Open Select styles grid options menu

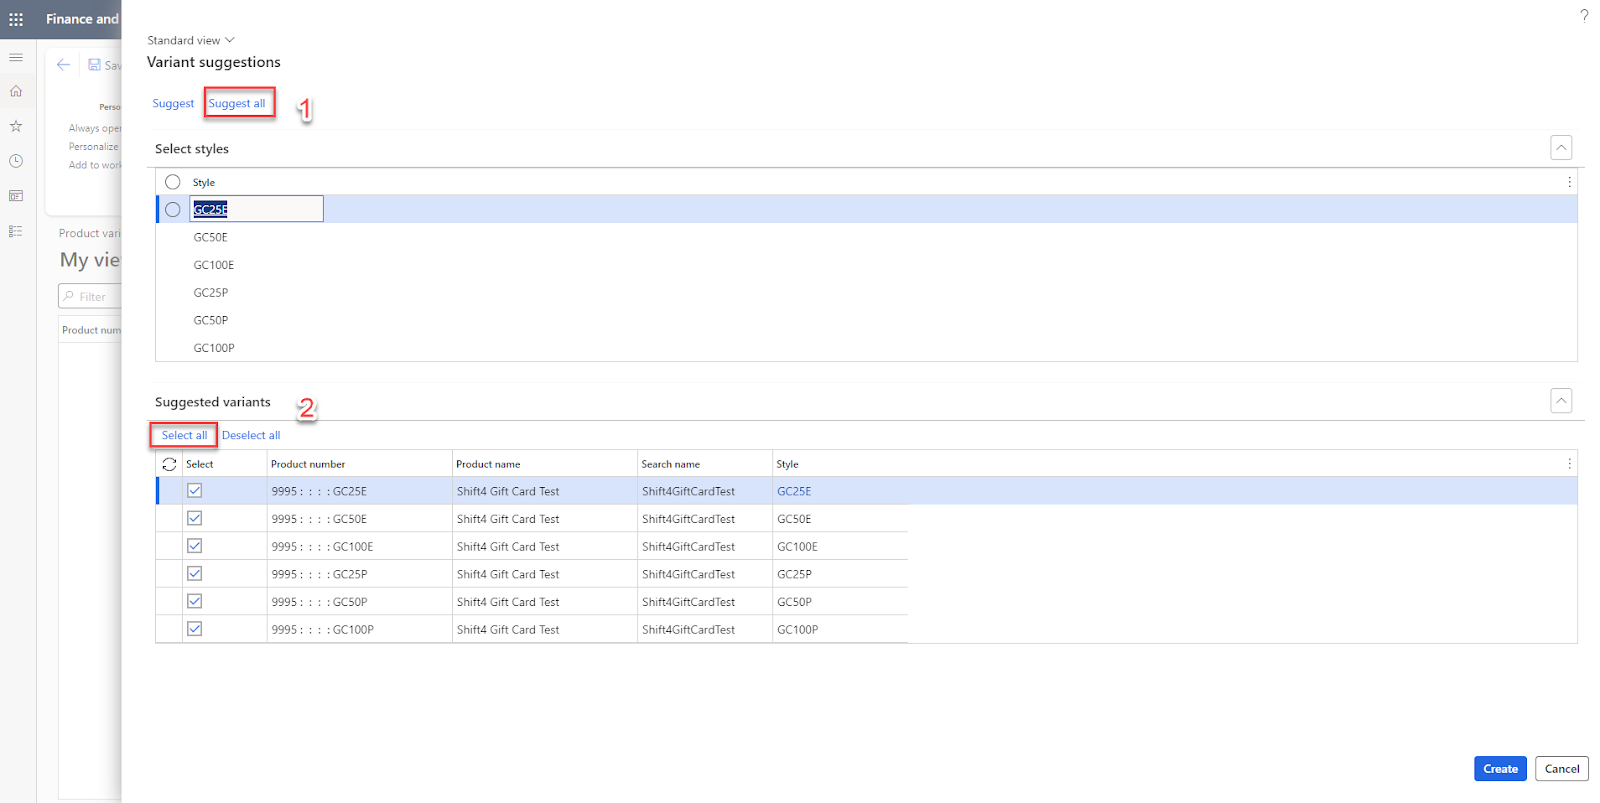click(1569, 182)
